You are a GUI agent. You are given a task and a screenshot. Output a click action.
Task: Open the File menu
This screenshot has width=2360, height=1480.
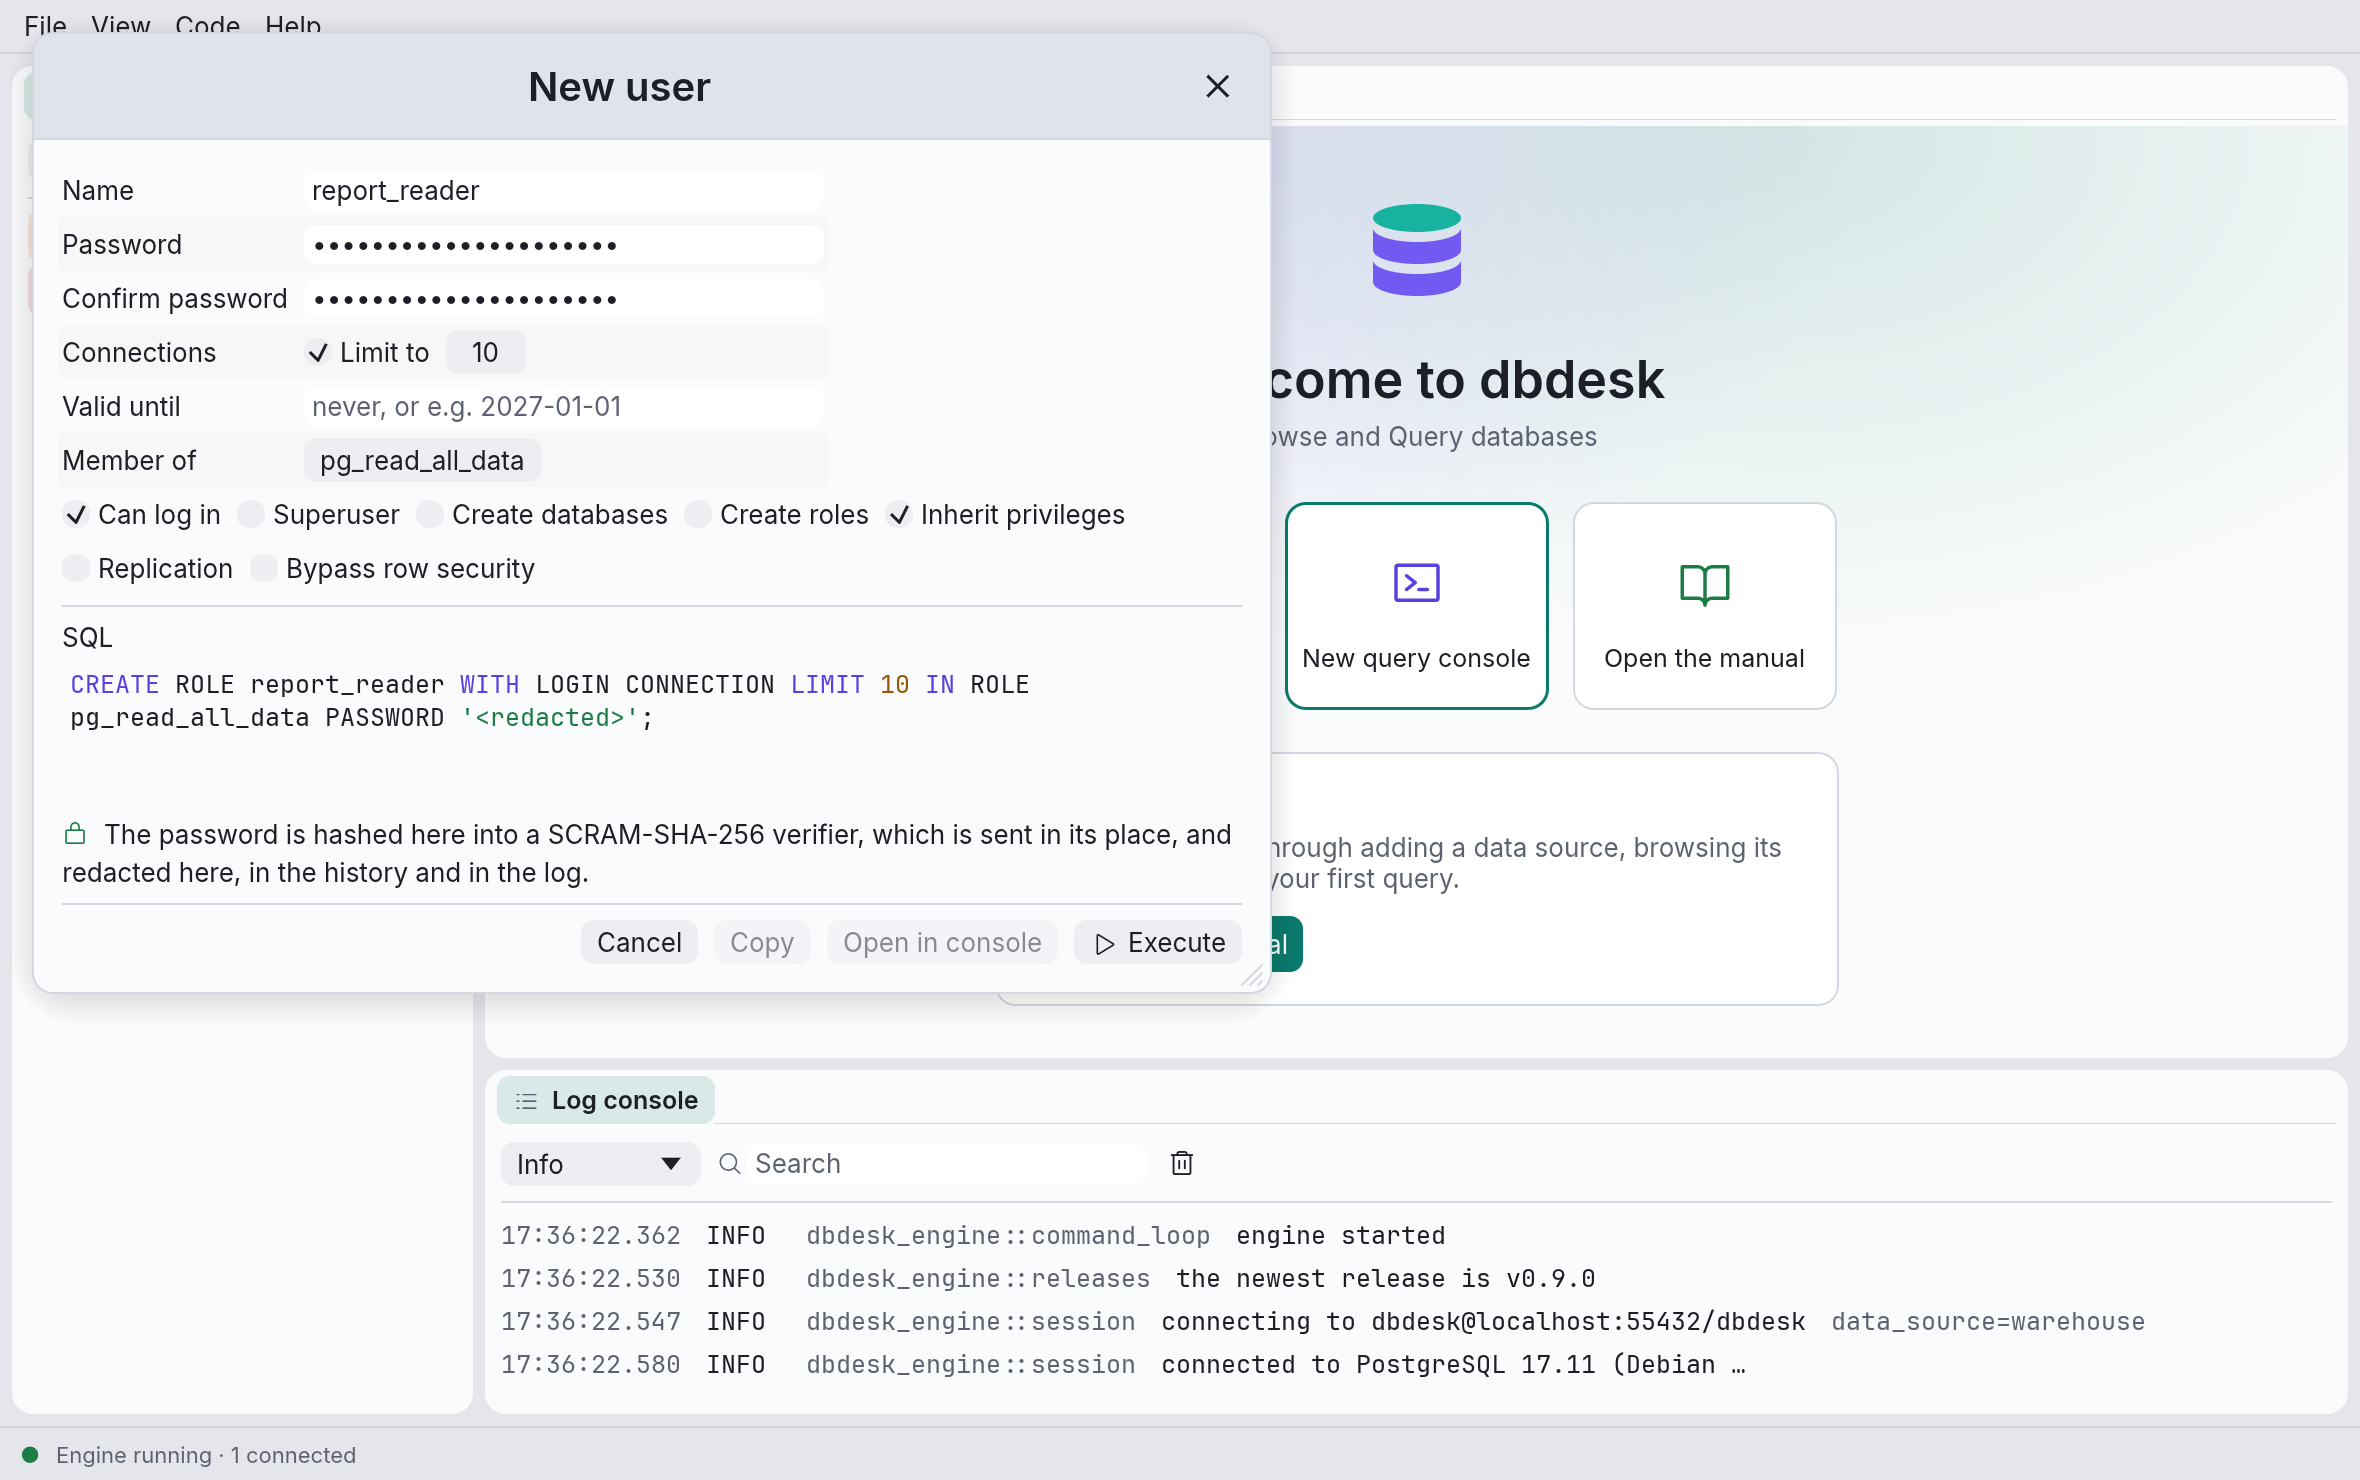point(45,25)
